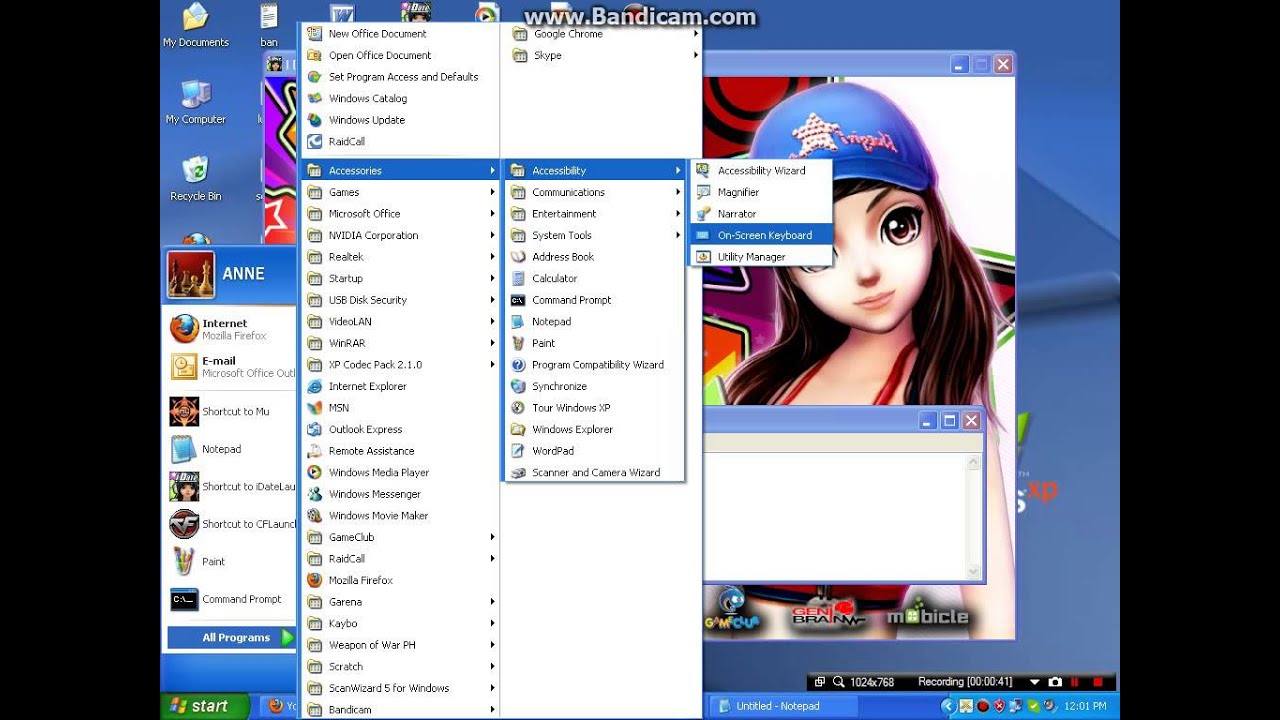Expand the WinRAR program folder
Screen dimensions: 1280x720
[x=400, y=343]
